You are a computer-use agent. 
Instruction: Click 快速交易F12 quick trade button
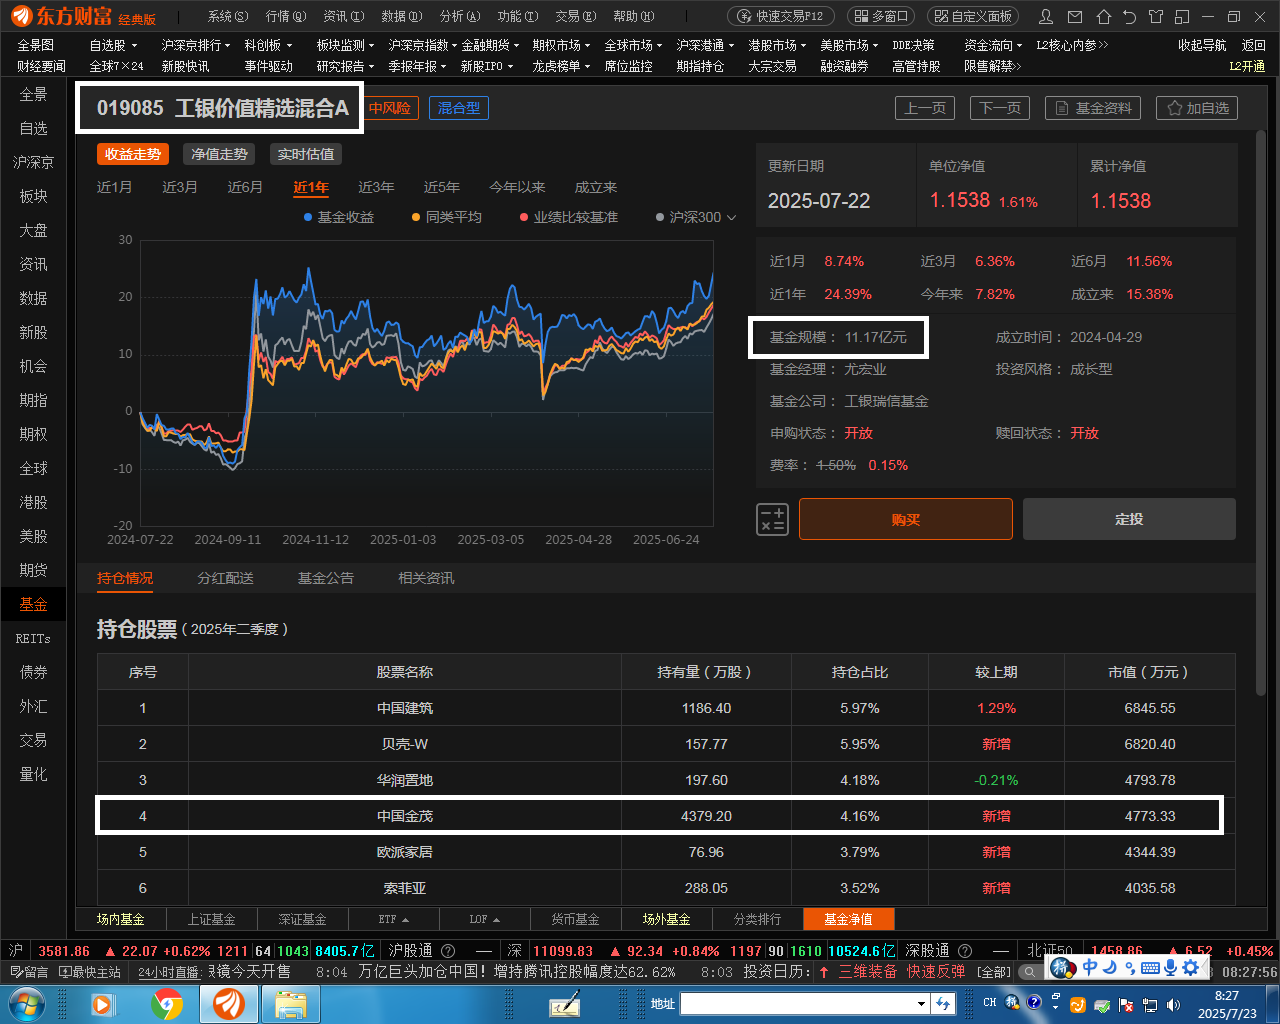[x=781, y=16]
